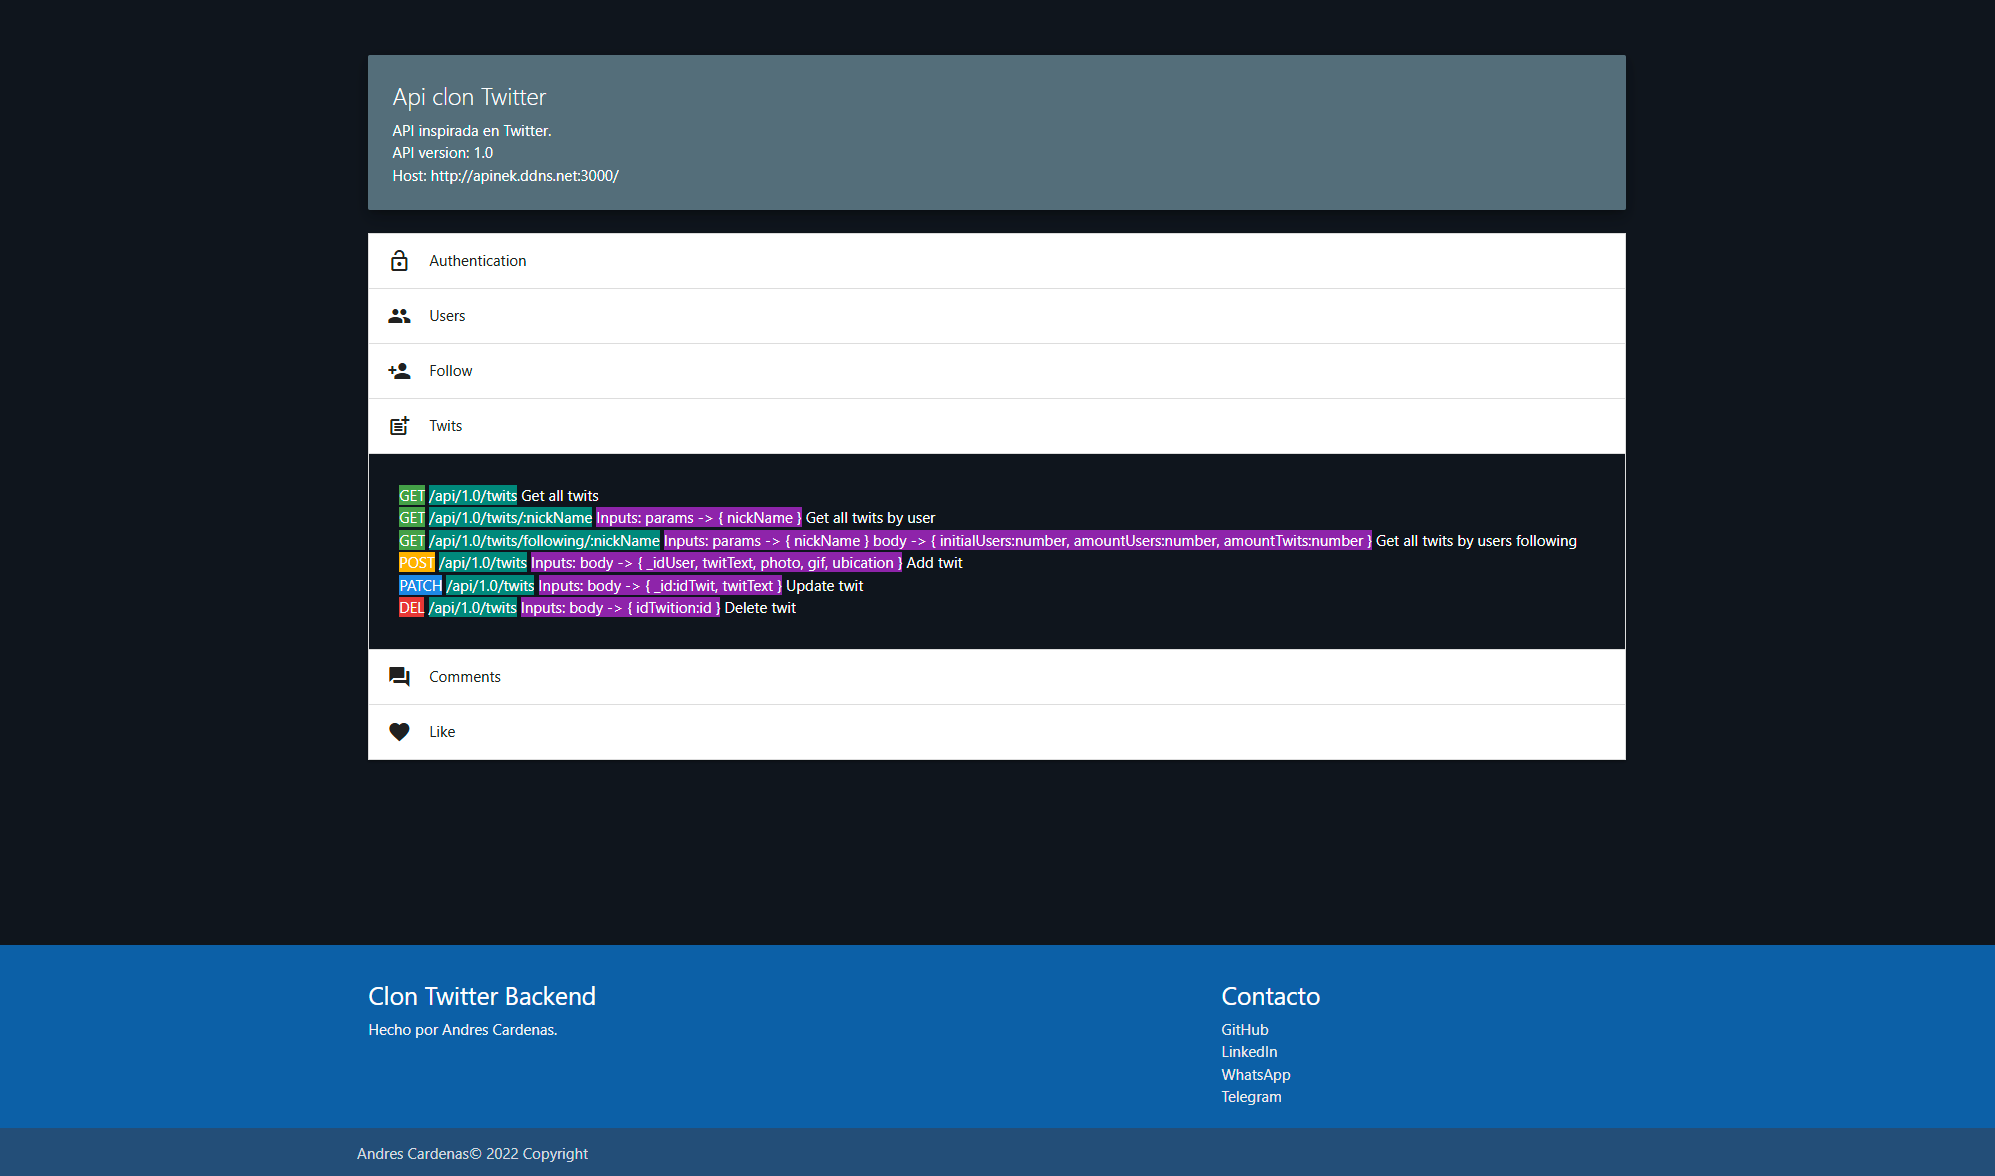Screen dimensions: 1995x1176
Task: Open the Telegram contact link
Action: click(1251, 1097)
